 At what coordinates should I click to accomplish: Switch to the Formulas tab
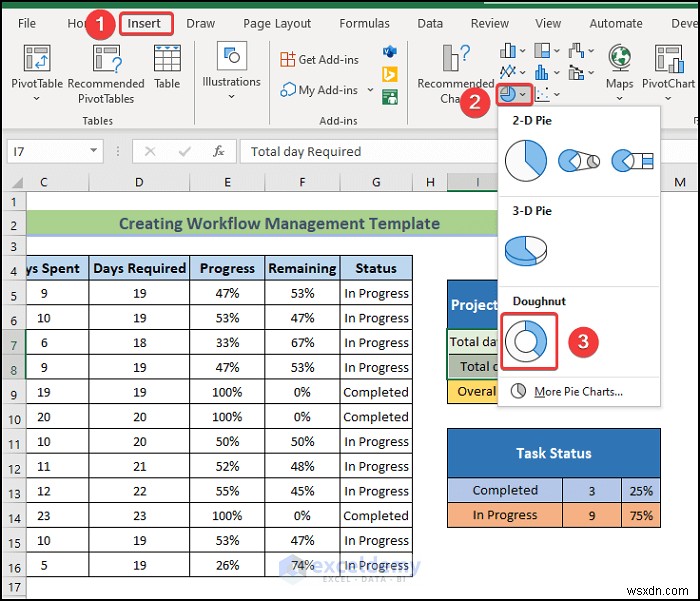pyautogui.click(x=364, y=23)
